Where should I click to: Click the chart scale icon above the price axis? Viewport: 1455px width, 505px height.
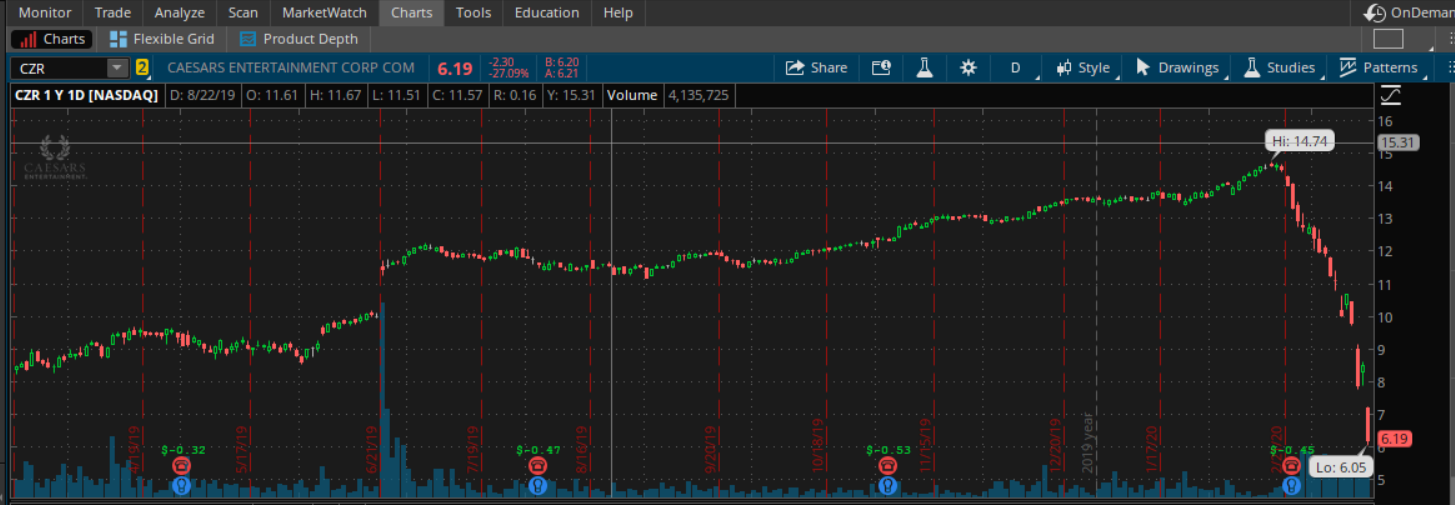click(1390, 96)
